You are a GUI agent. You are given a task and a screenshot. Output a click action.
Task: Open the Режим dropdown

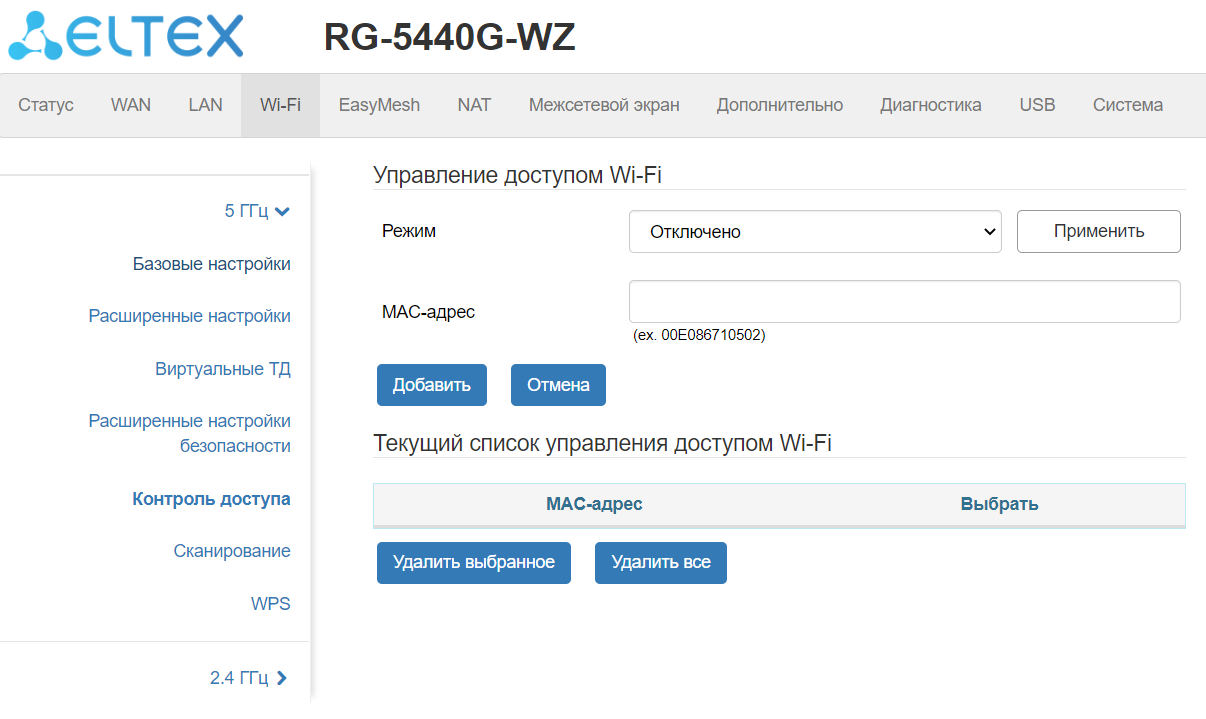point(815,232)
